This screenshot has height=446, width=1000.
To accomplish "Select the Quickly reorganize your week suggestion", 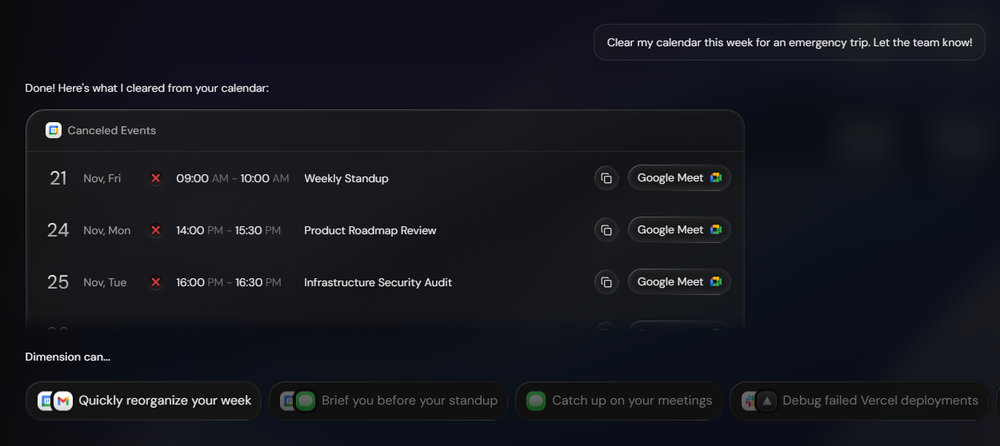I will pyautogui.click(x=165, y=401).
